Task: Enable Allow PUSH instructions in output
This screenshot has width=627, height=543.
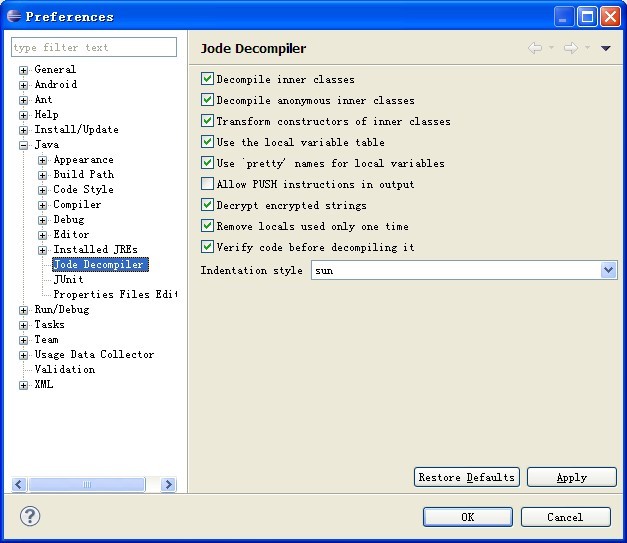Action: click(207, 184)
